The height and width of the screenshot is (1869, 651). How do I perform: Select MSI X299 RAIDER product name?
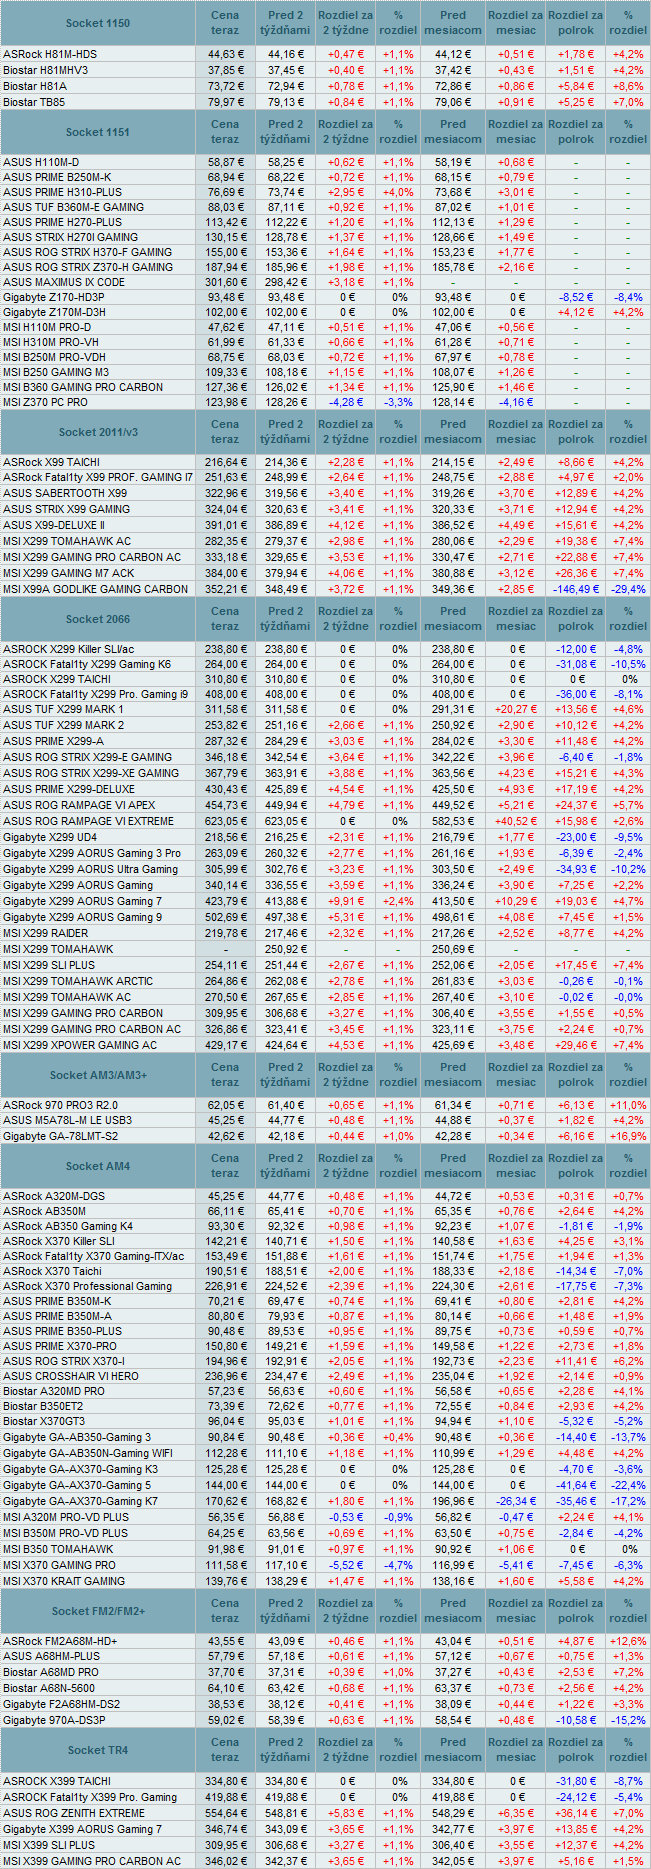point(45,933)
